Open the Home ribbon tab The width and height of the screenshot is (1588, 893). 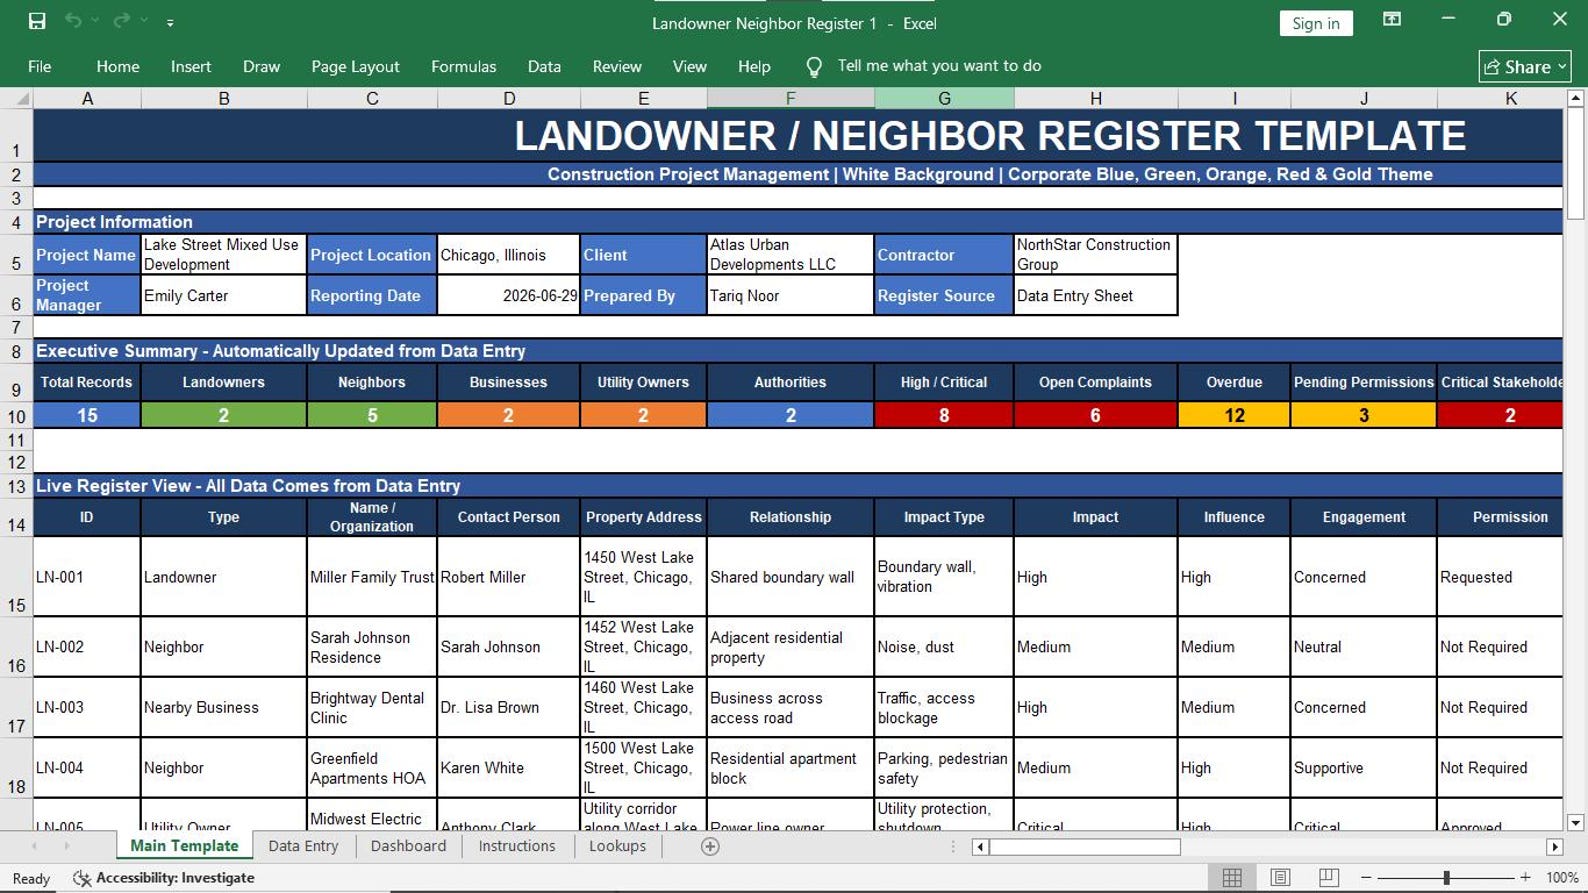(118, 66)
